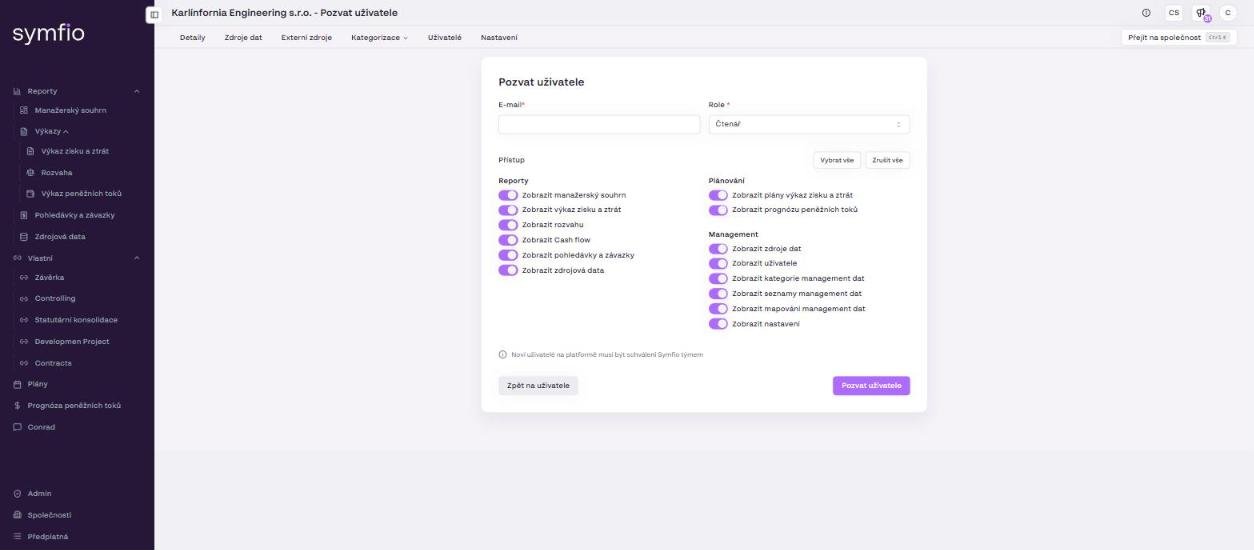Click the Vybrat vše button

(836, 160)
